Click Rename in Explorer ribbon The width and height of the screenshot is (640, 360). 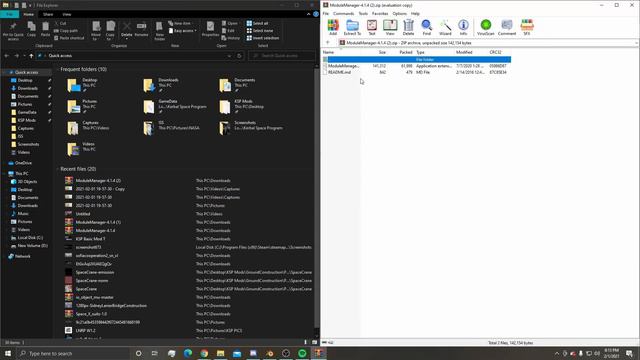[x=141, y=29]
